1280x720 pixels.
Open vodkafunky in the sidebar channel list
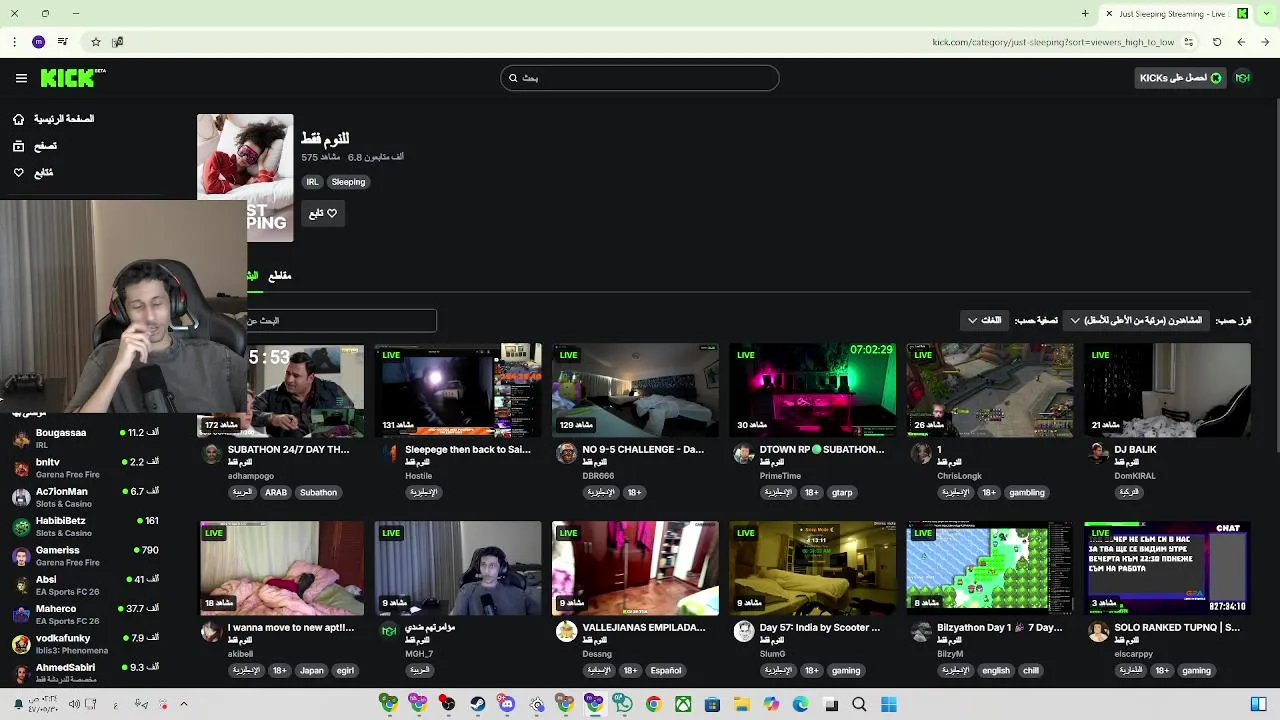85,643
